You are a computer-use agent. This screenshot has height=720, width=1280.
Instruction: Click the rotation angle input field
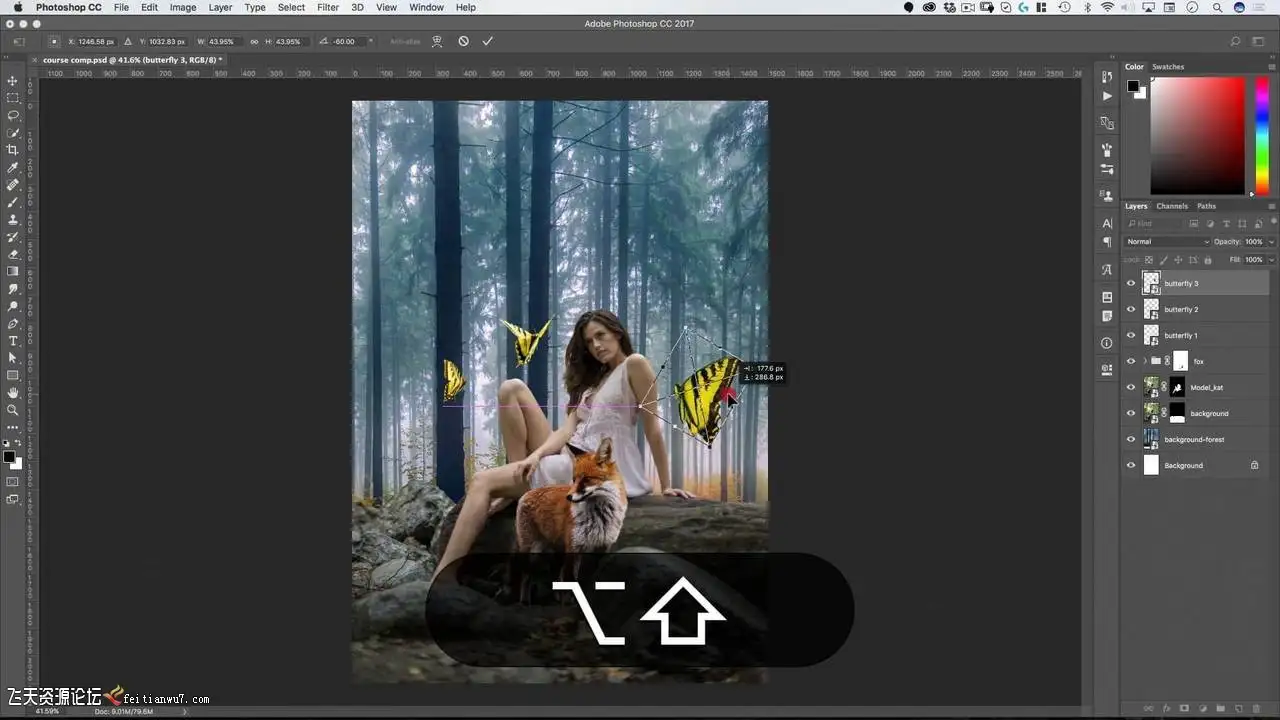(x=347, y=41)
